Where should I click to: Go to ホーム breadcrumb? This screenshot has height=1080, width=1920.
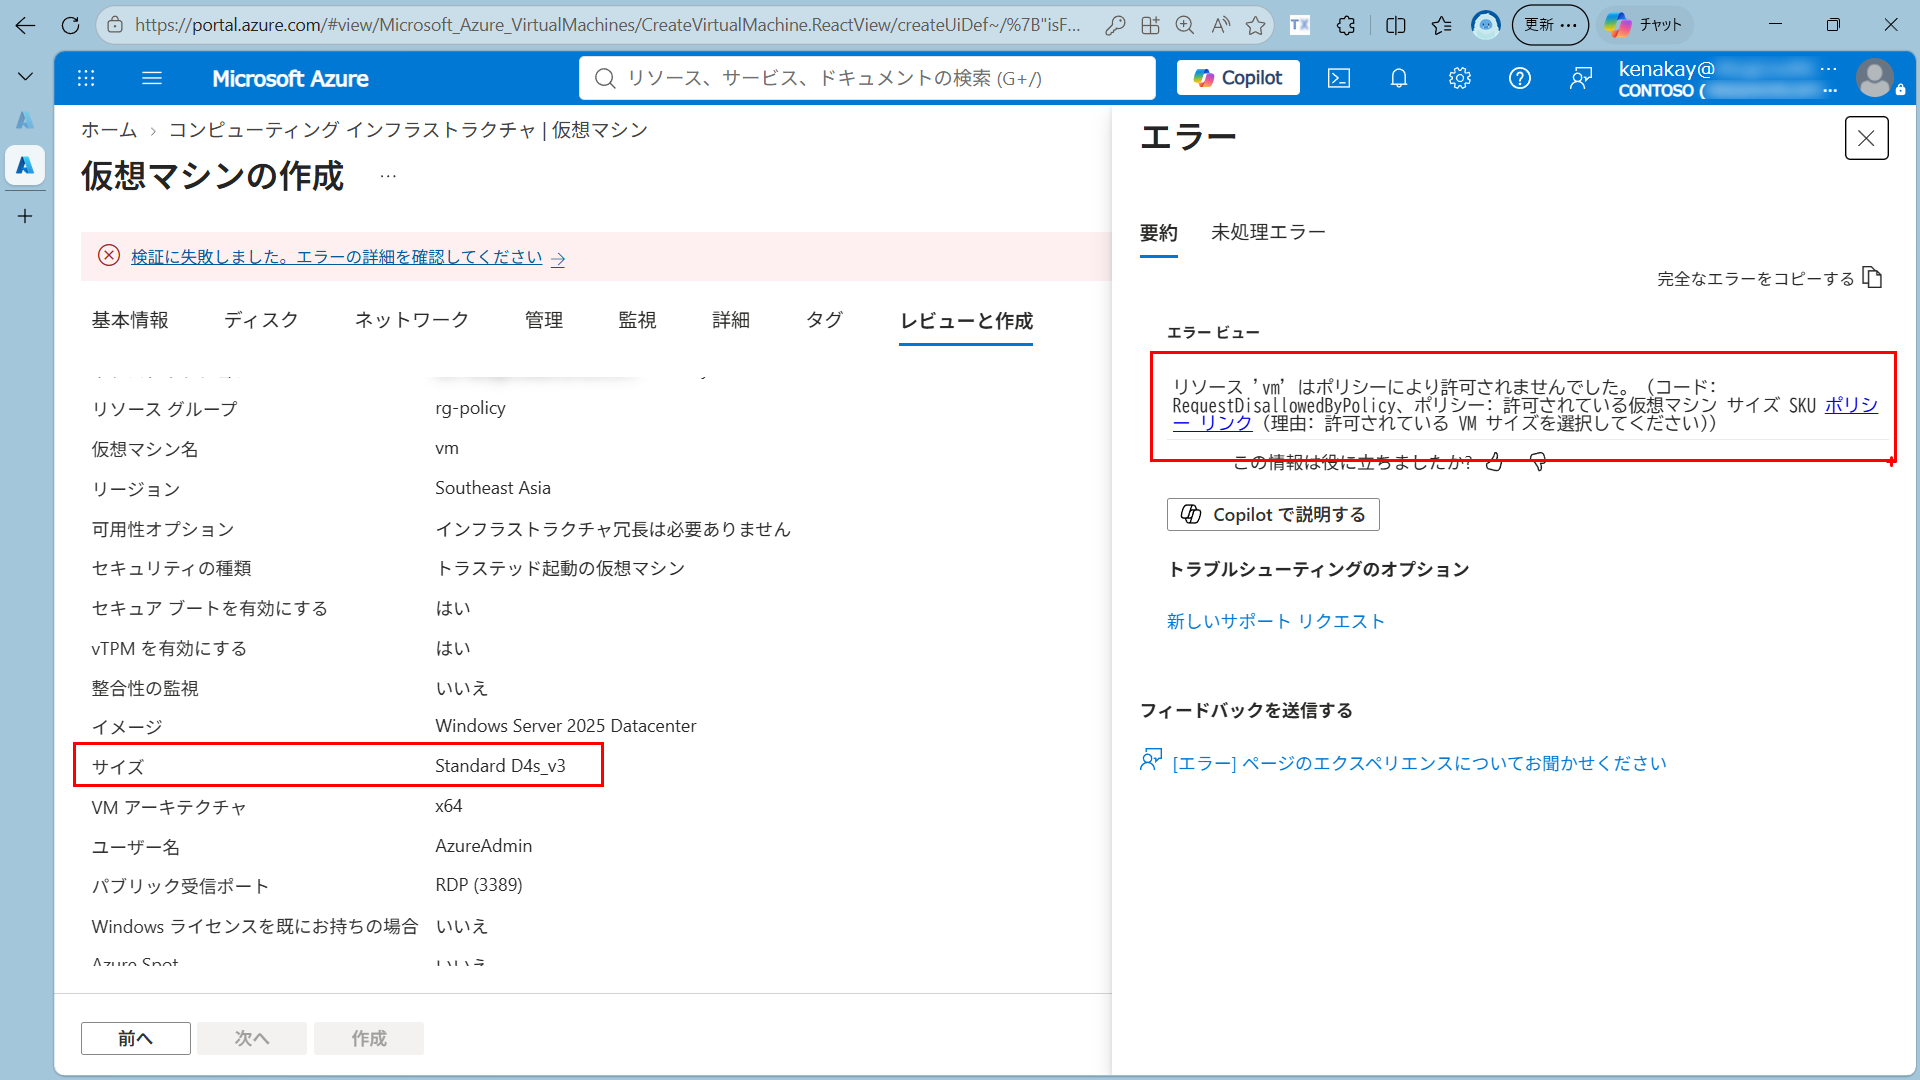click(109, 130)
